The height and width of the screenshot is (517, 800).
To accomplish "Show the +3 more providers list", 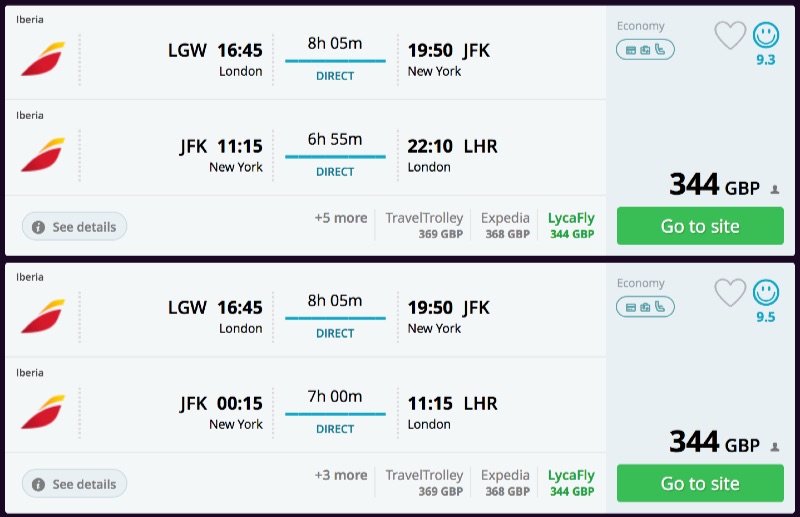I will (x=340, y=475).
